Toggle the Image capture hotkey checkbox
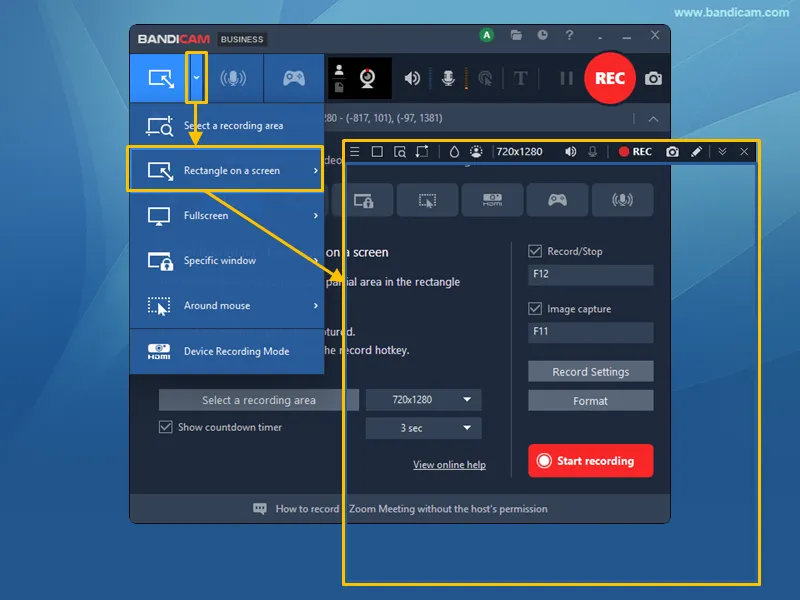This screenshot has height=600, width=800. point(535,309)
